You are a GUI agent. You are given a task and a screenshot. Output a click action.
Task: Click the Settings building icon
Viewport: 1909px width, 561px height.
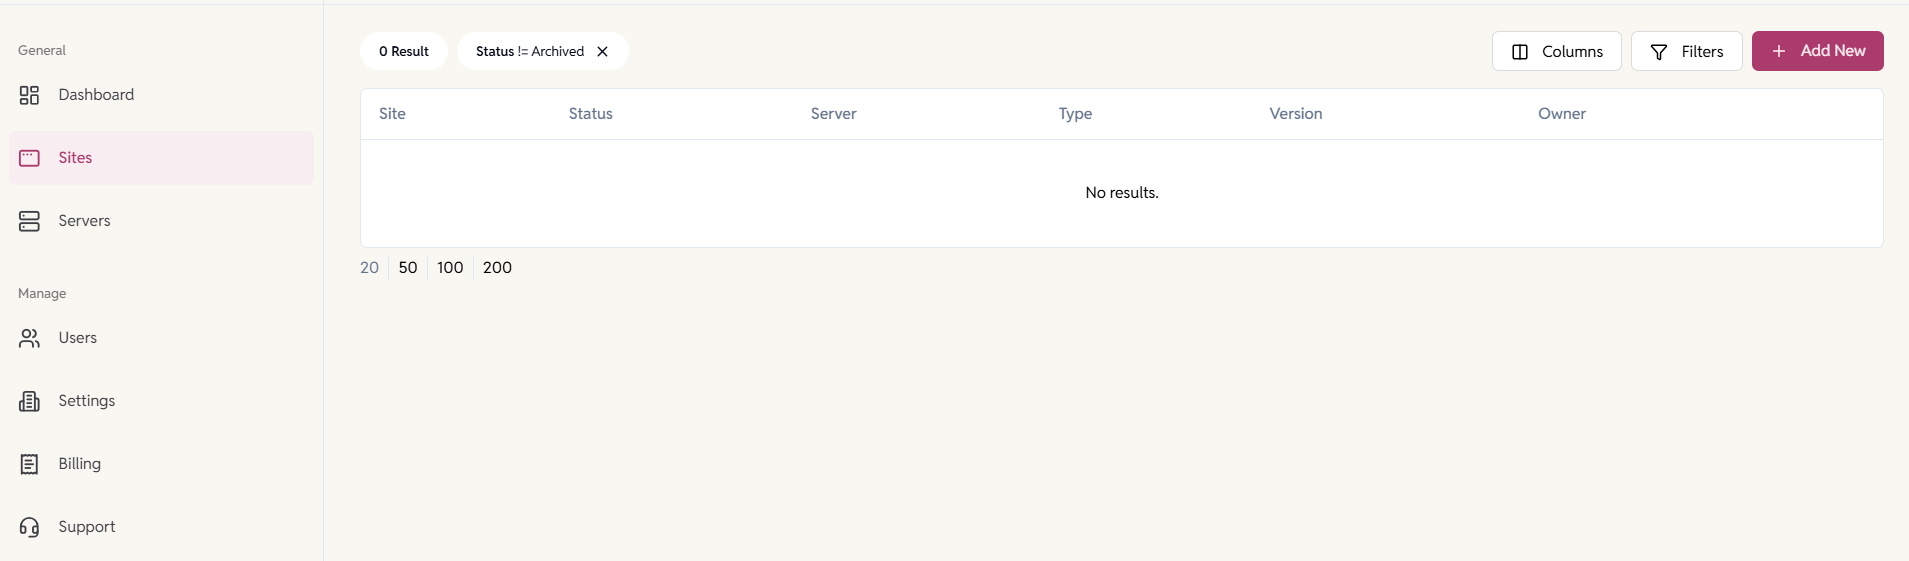click(29, 401)
